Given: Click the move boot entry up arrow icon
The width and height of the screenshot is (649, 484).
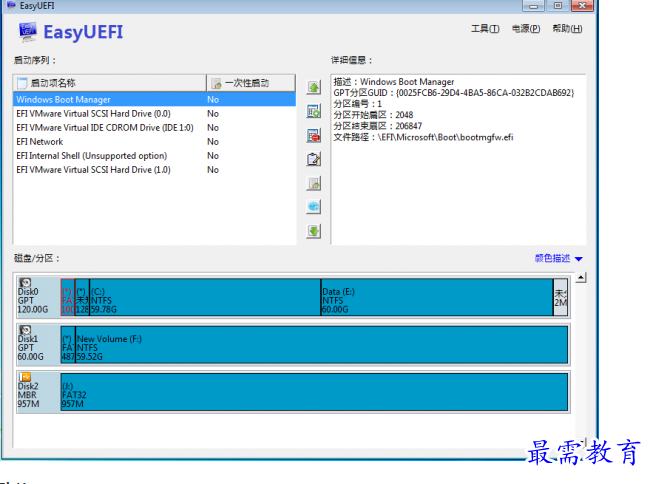Looking at the screenshot, I should tap(314, 88).
